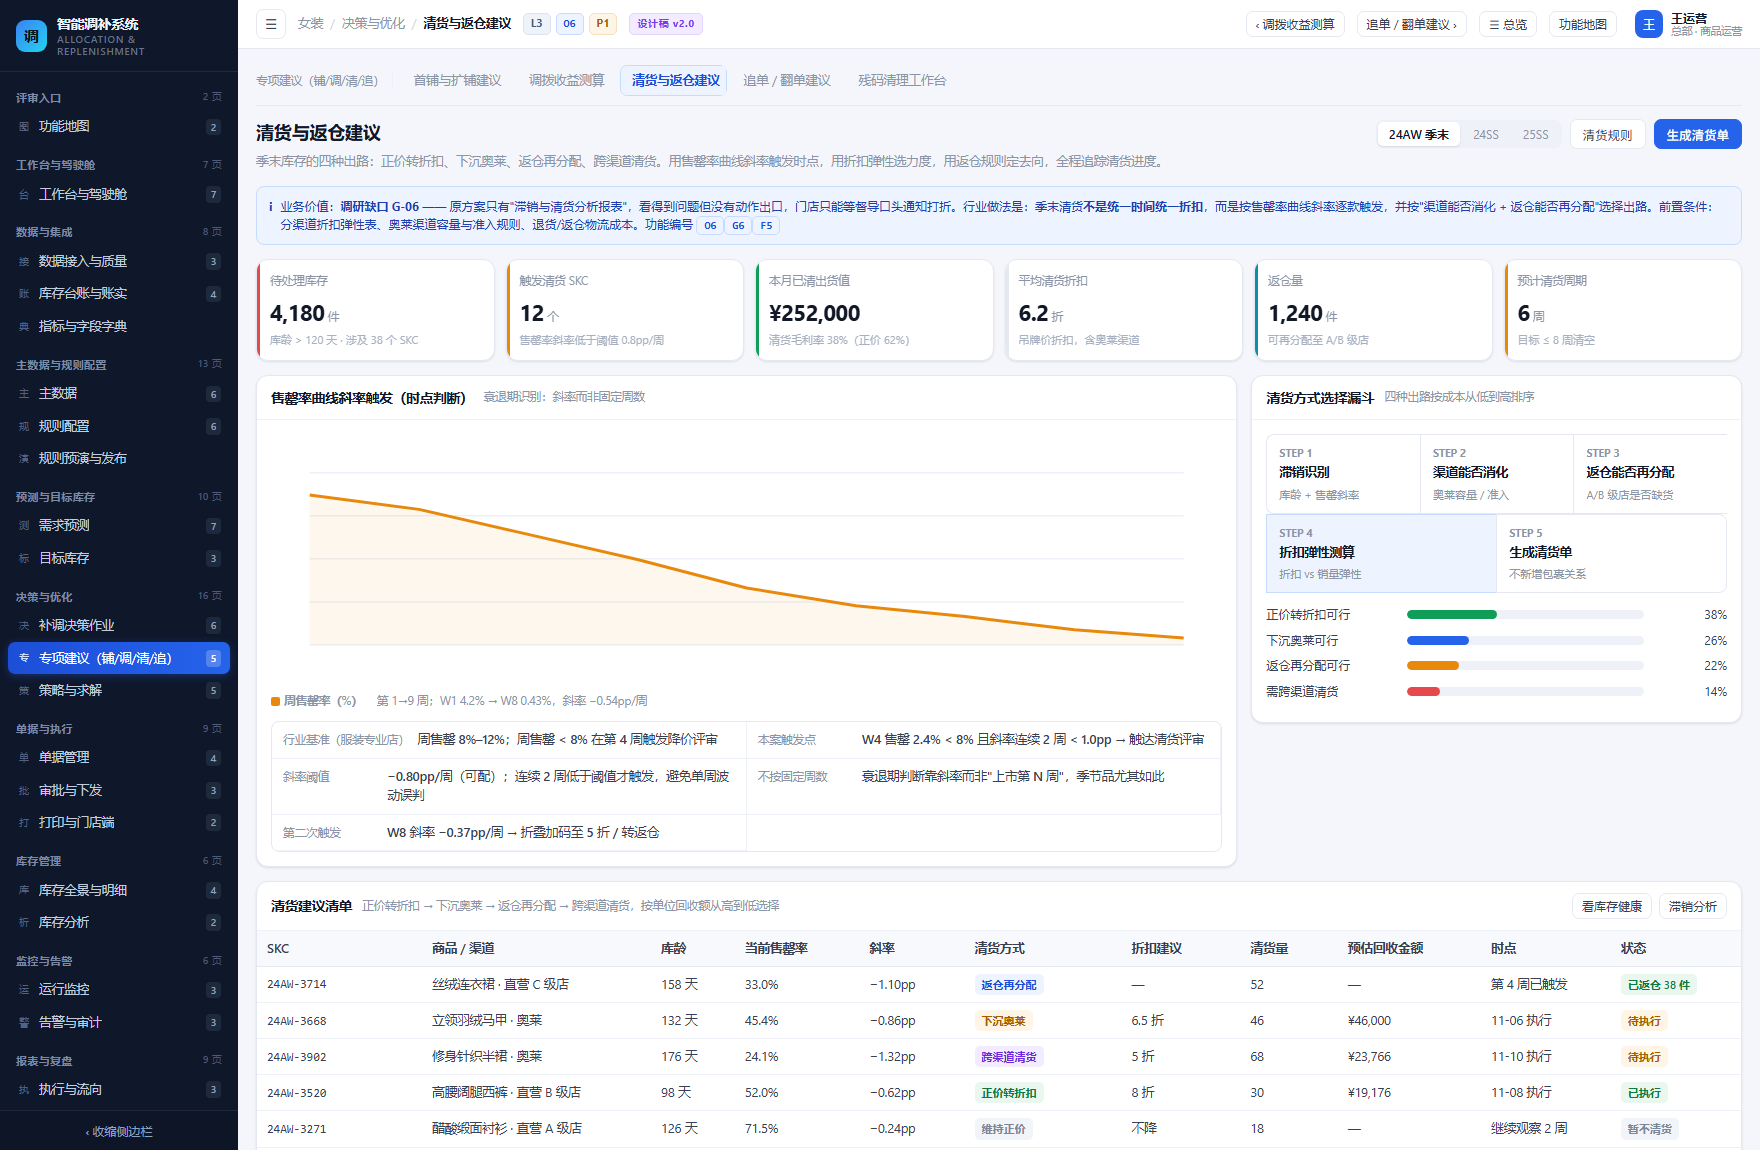Click the app logo icon in sidebar
1760x1150 pixels.
[31, 36]
